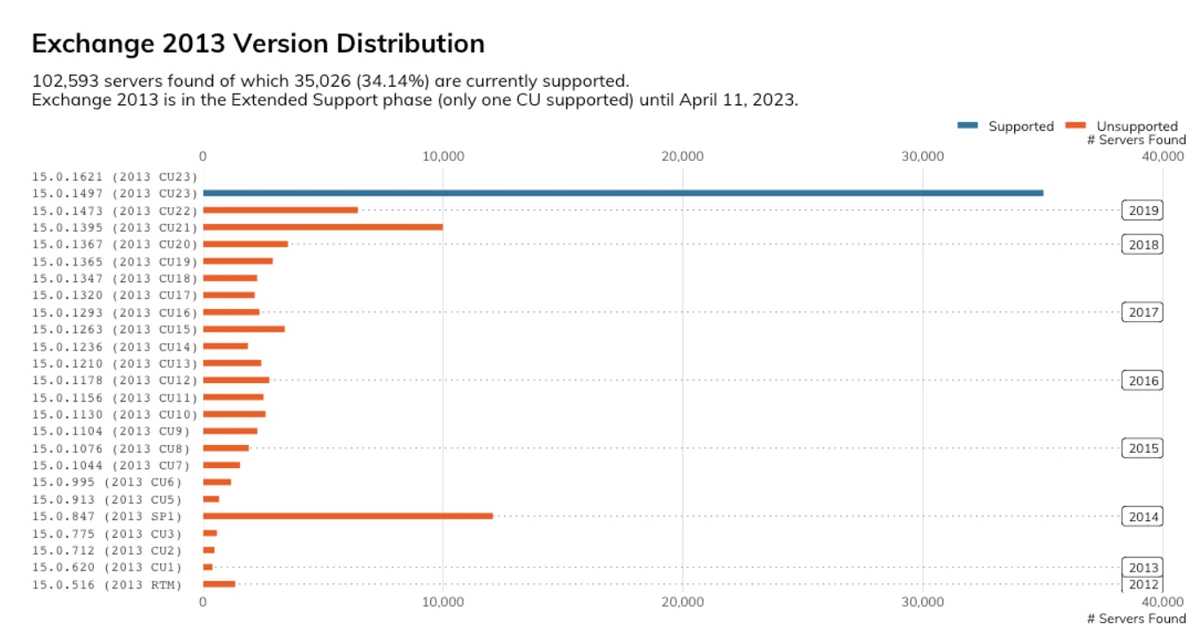Select the 2014 year marker
The image size is (1200, 637).
[x=1142, y=516]
